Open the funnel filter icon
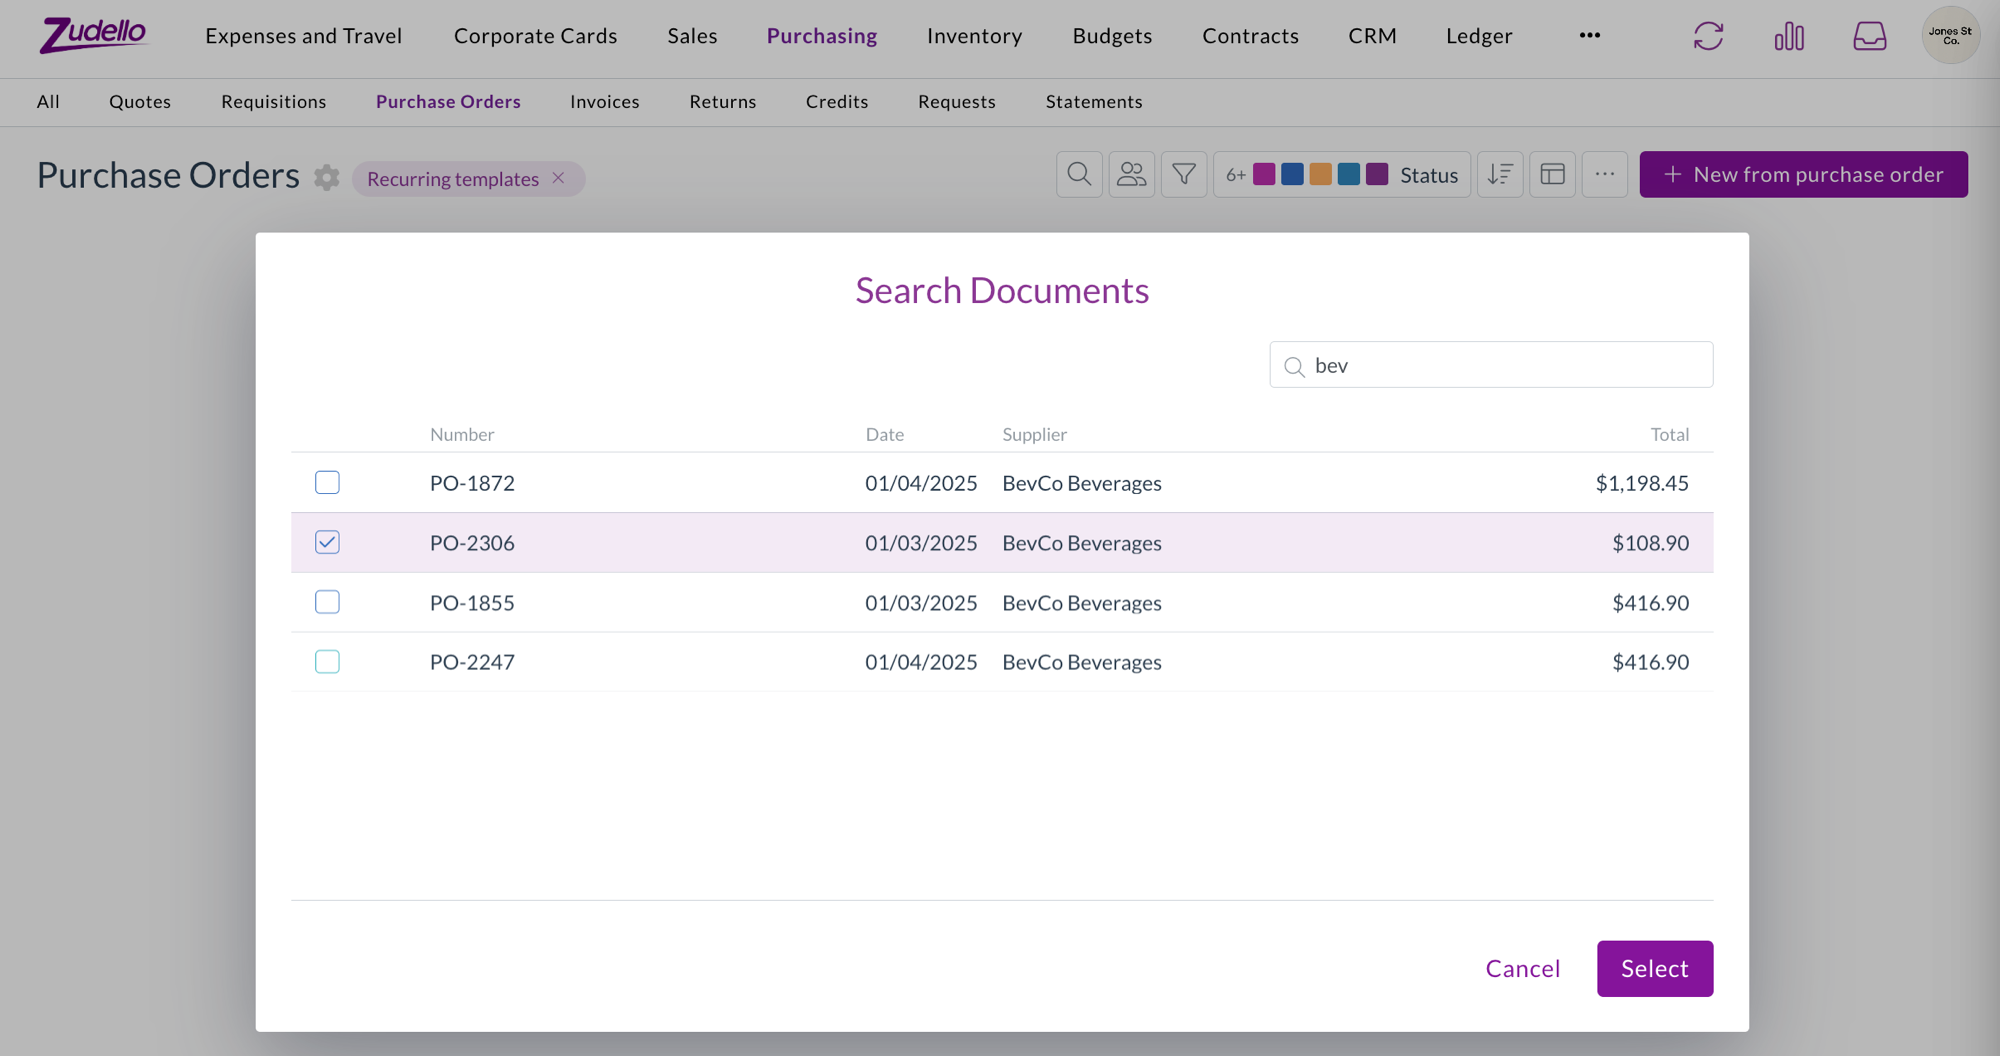Screen dimensions: 2000x1056 click(x=1183, y=174)
